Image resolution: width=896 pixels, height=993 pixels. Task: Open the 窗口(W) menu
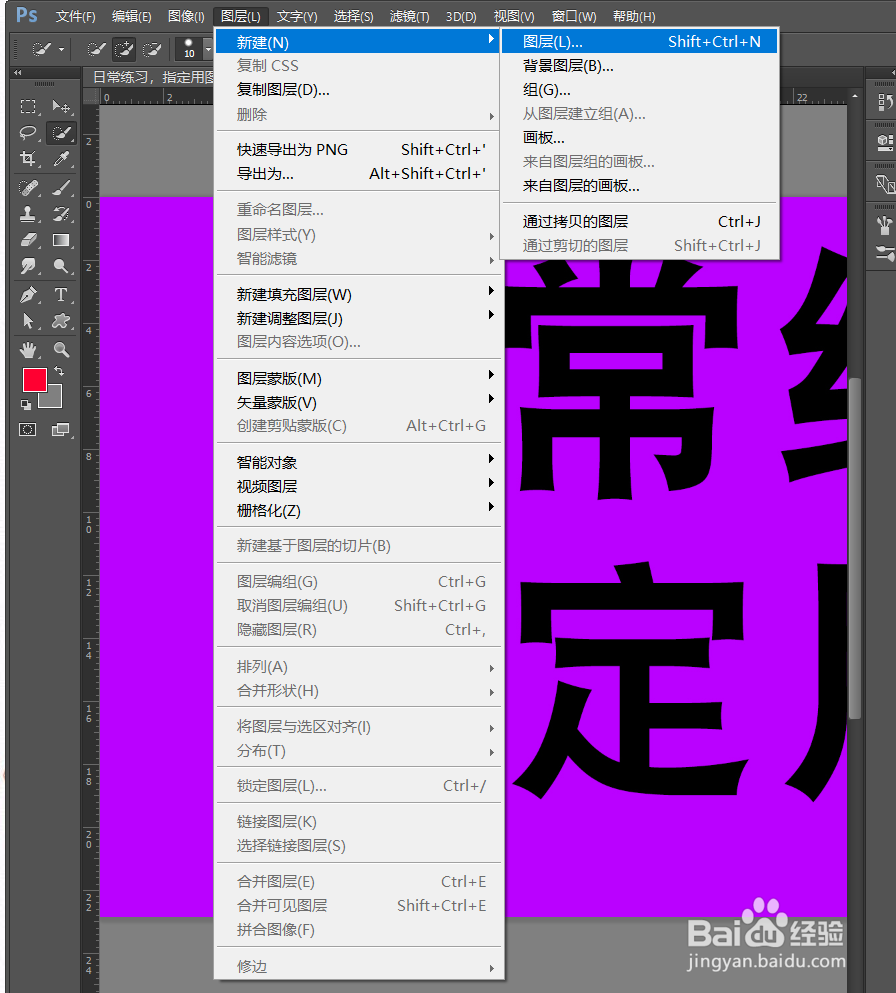pyautogui.click(x=574, y=16)
